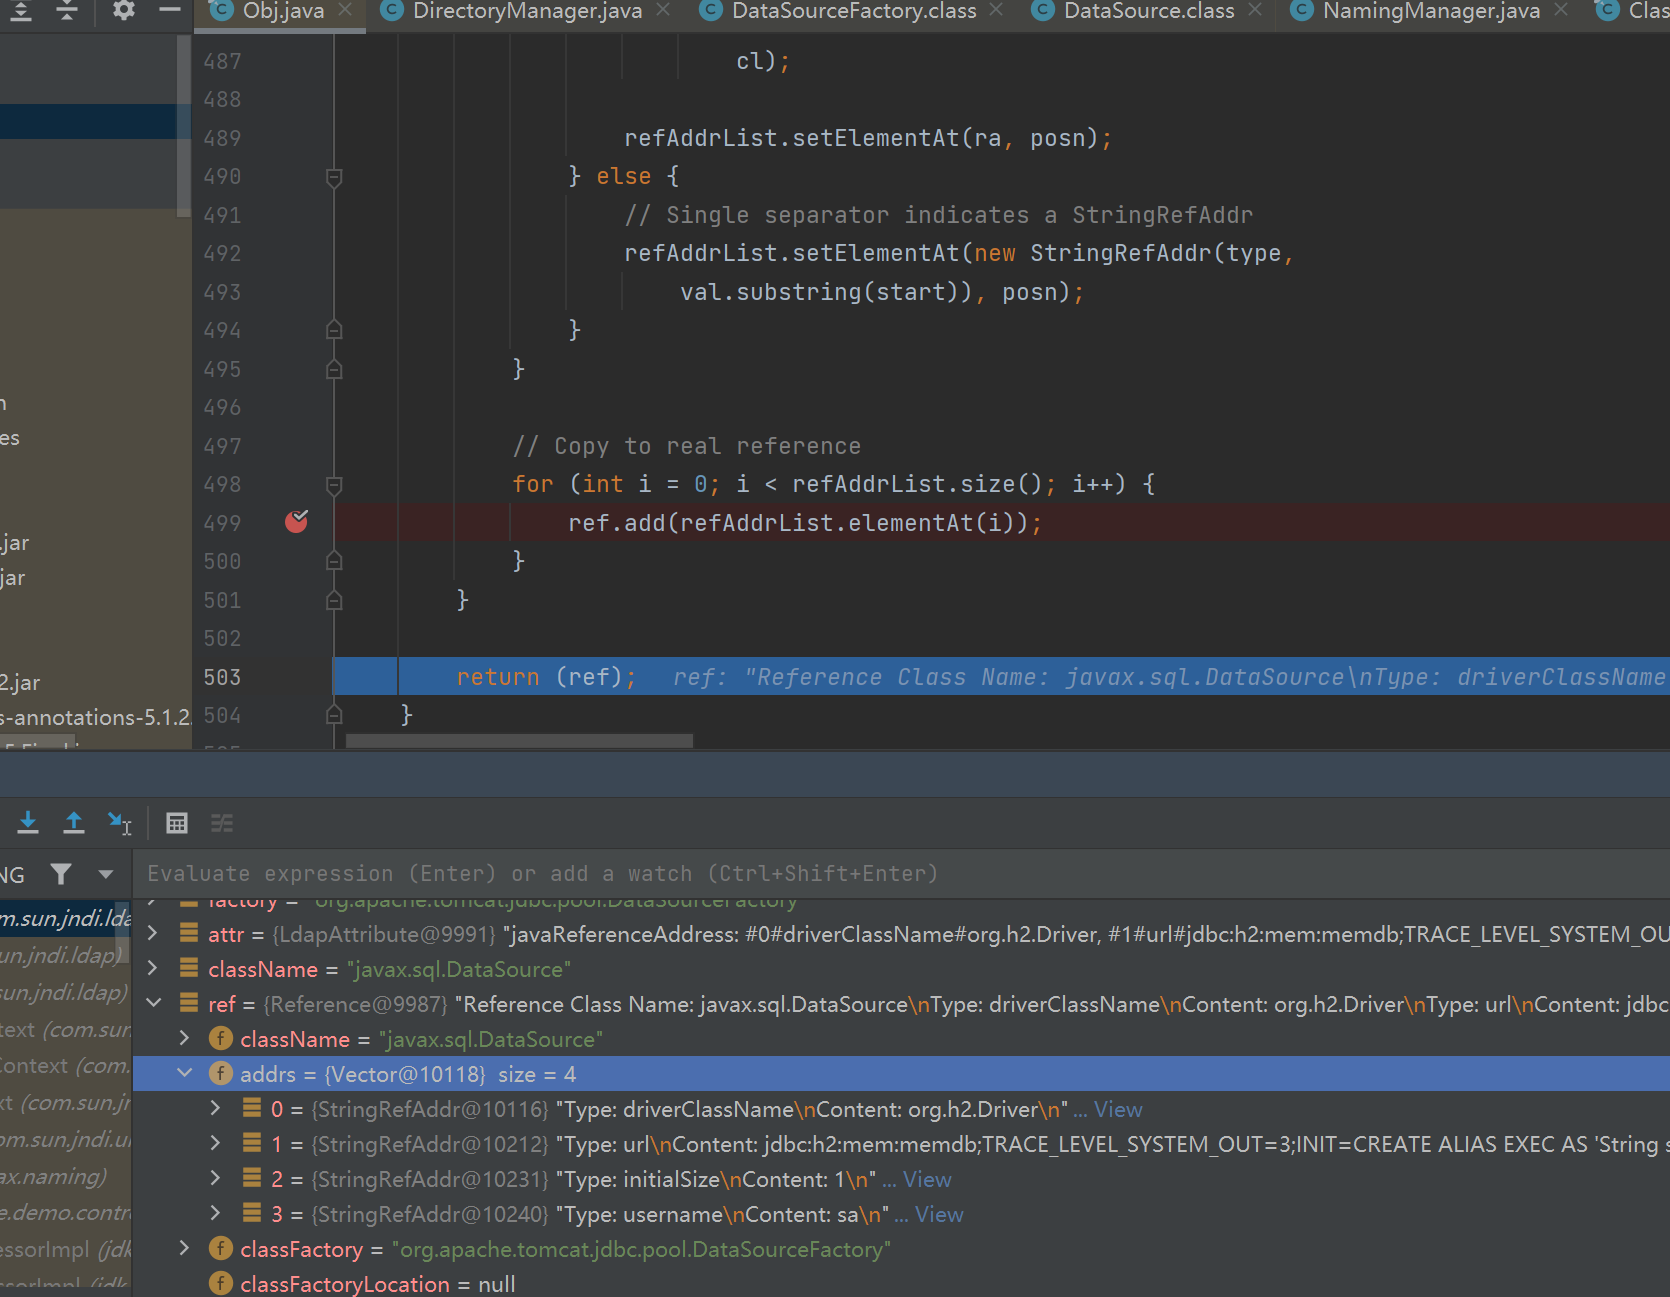This screenshot has width=1670, height=1297.
Task: Click run to cursor icon
Action: 120,823
